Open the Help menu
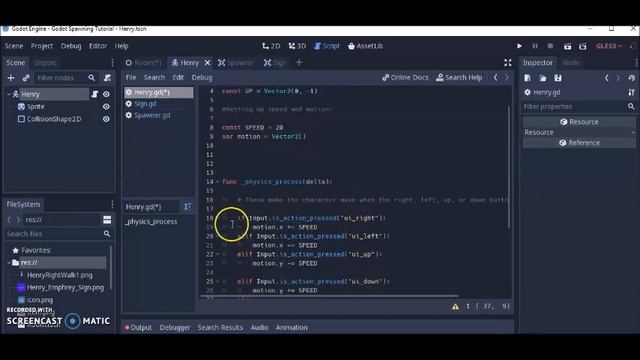The height and width of the screenshot is (360, 640). [121, 46]
